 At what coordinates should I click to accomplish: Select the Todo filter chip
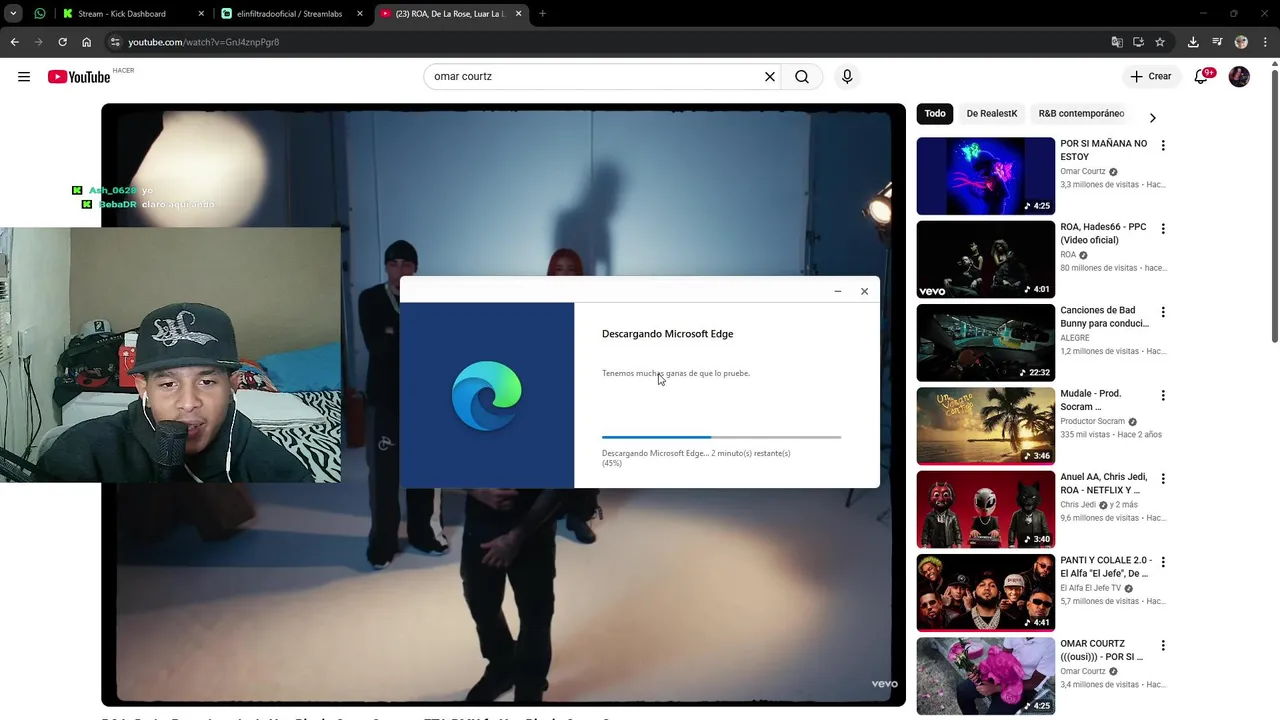pos(935,114)
